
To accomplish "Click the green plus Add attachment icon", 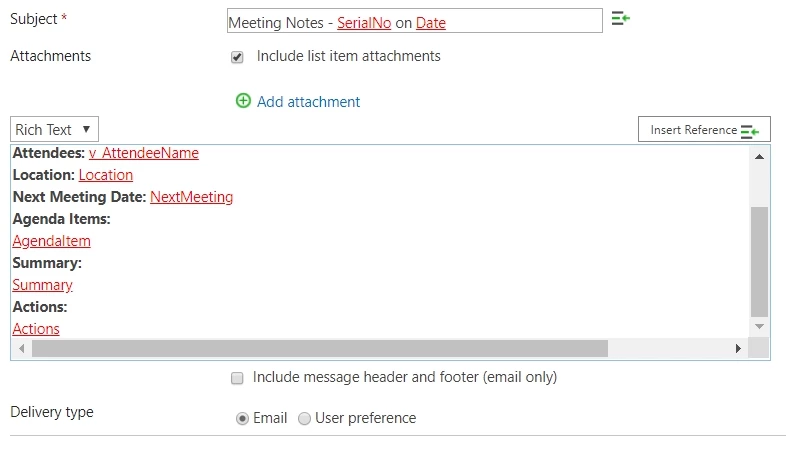I will click(243, 101).
